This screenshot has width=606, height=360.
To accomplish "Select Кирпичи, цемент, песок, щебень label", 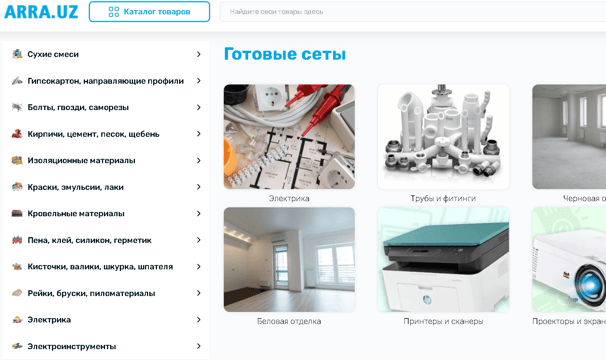I will point(93,134).
